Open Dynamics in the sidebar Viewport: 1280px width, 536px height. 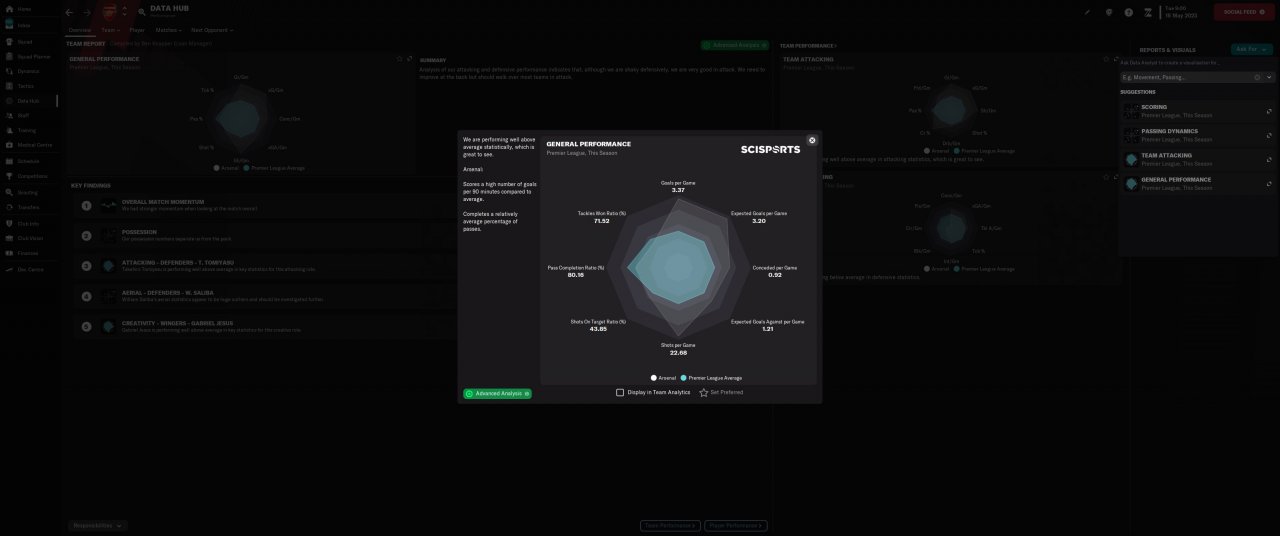coord(28,71)
